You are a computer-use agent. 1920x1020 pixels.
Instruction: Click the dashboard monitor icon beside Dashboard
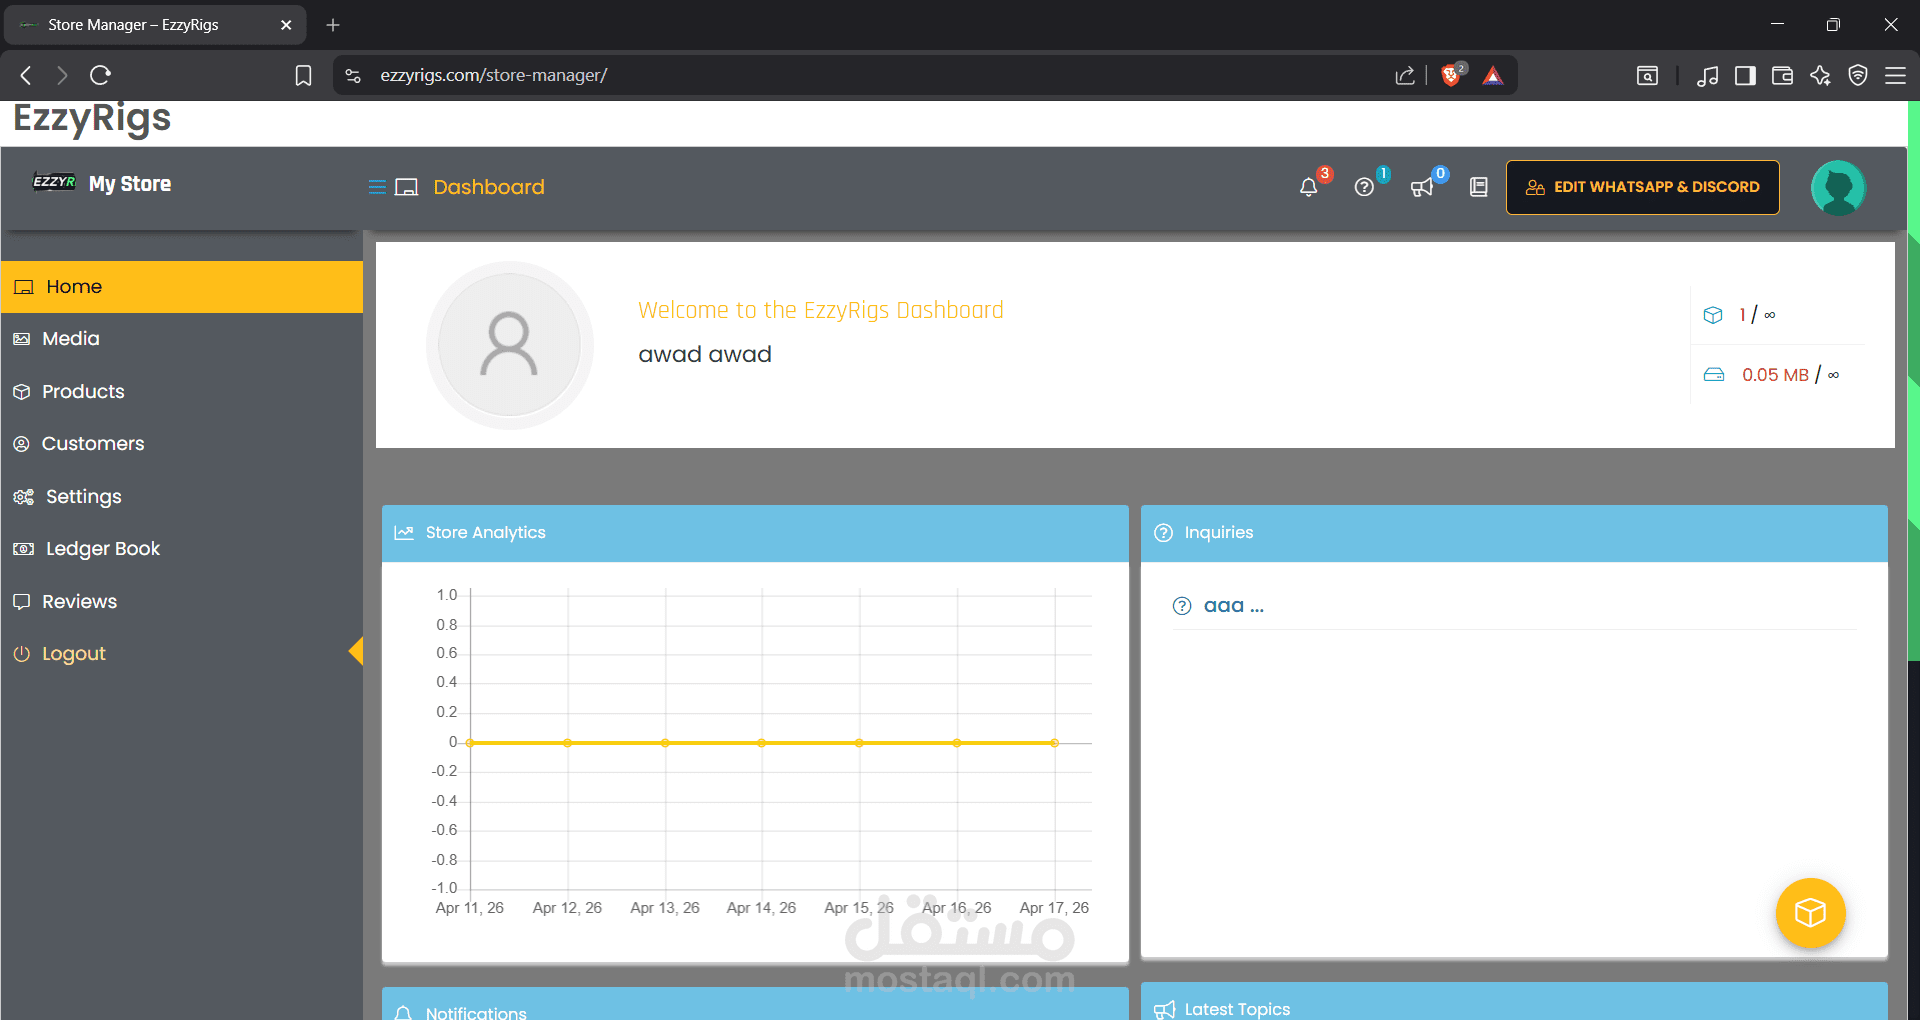[x=407, y=187]
